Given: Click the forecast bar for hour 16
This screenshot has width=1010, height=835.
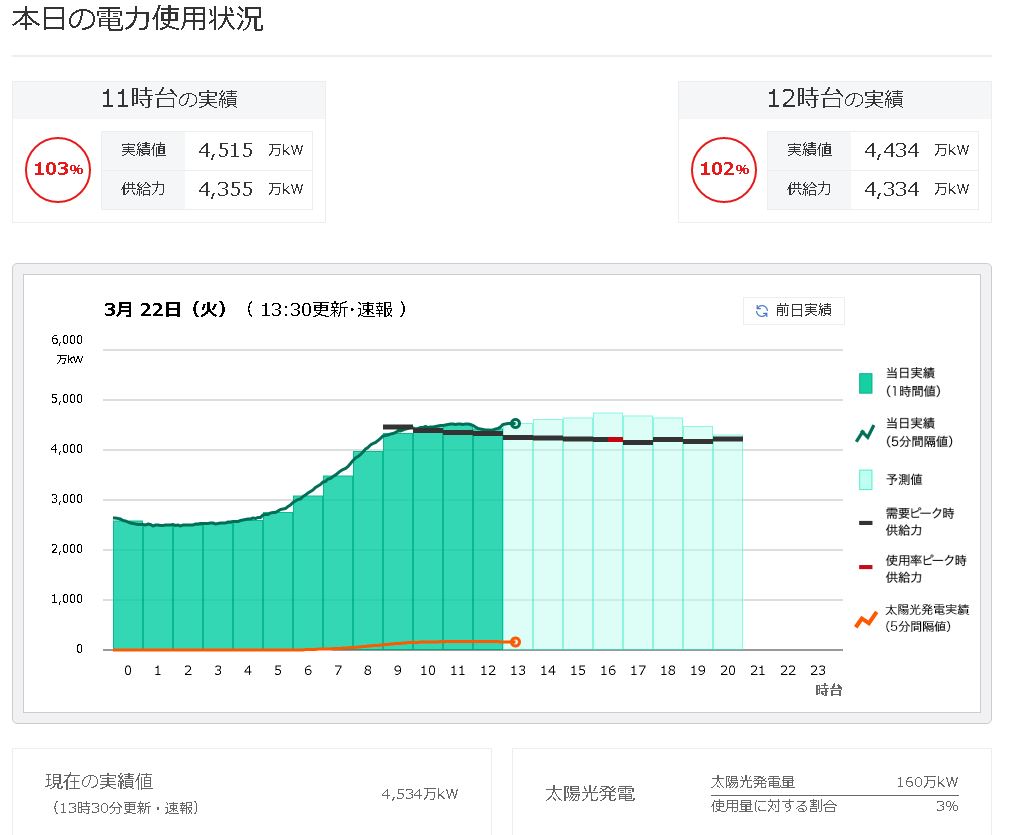Looking at the screenshot, I should point(607,531).
